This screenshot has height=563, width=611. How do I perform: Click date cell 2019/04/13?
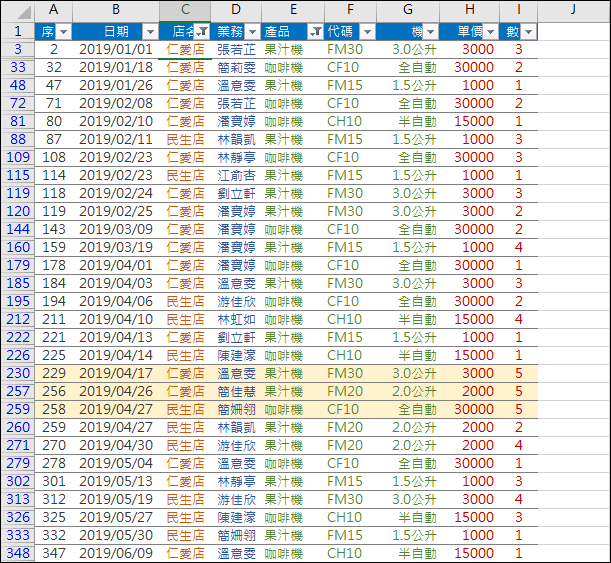tap(116, 337)
